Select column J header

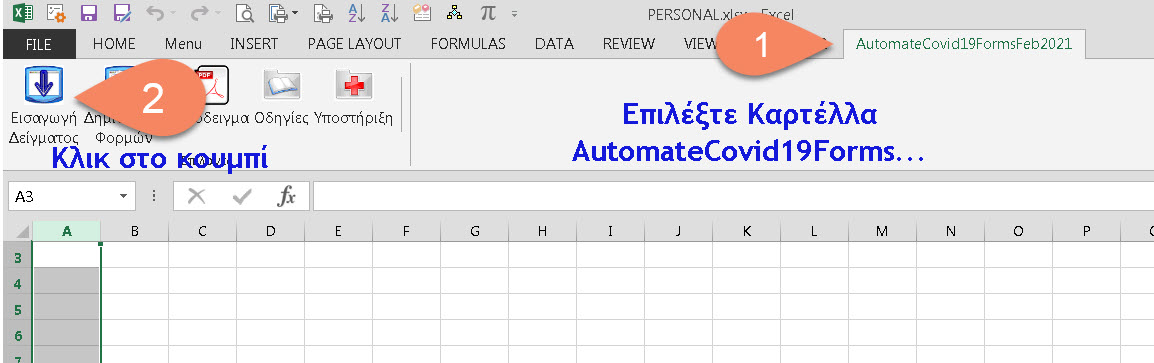tap(678, 231)
